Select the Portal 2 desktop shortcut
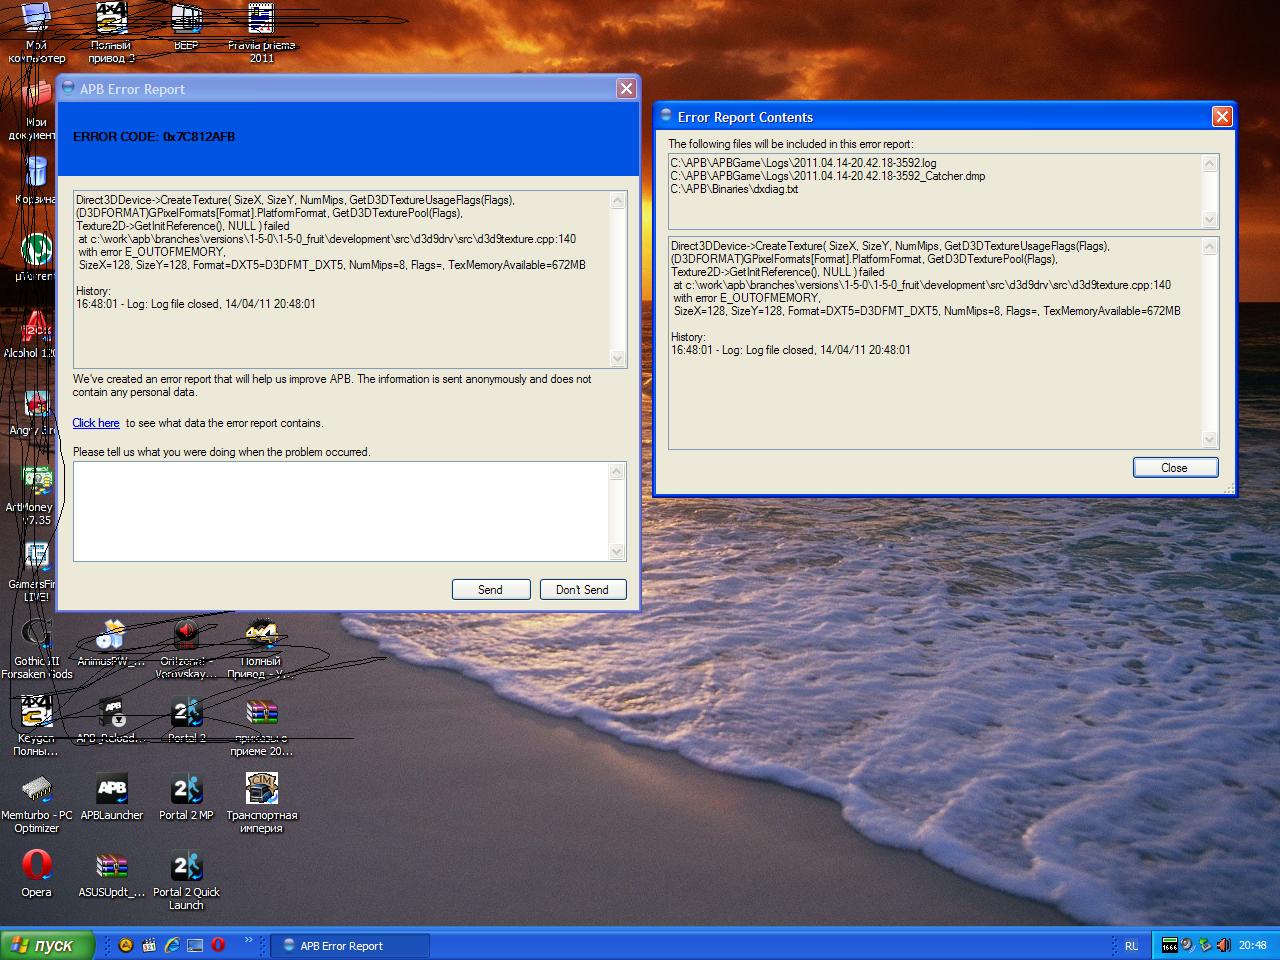The image size is (1280, 960). (186, 720)
